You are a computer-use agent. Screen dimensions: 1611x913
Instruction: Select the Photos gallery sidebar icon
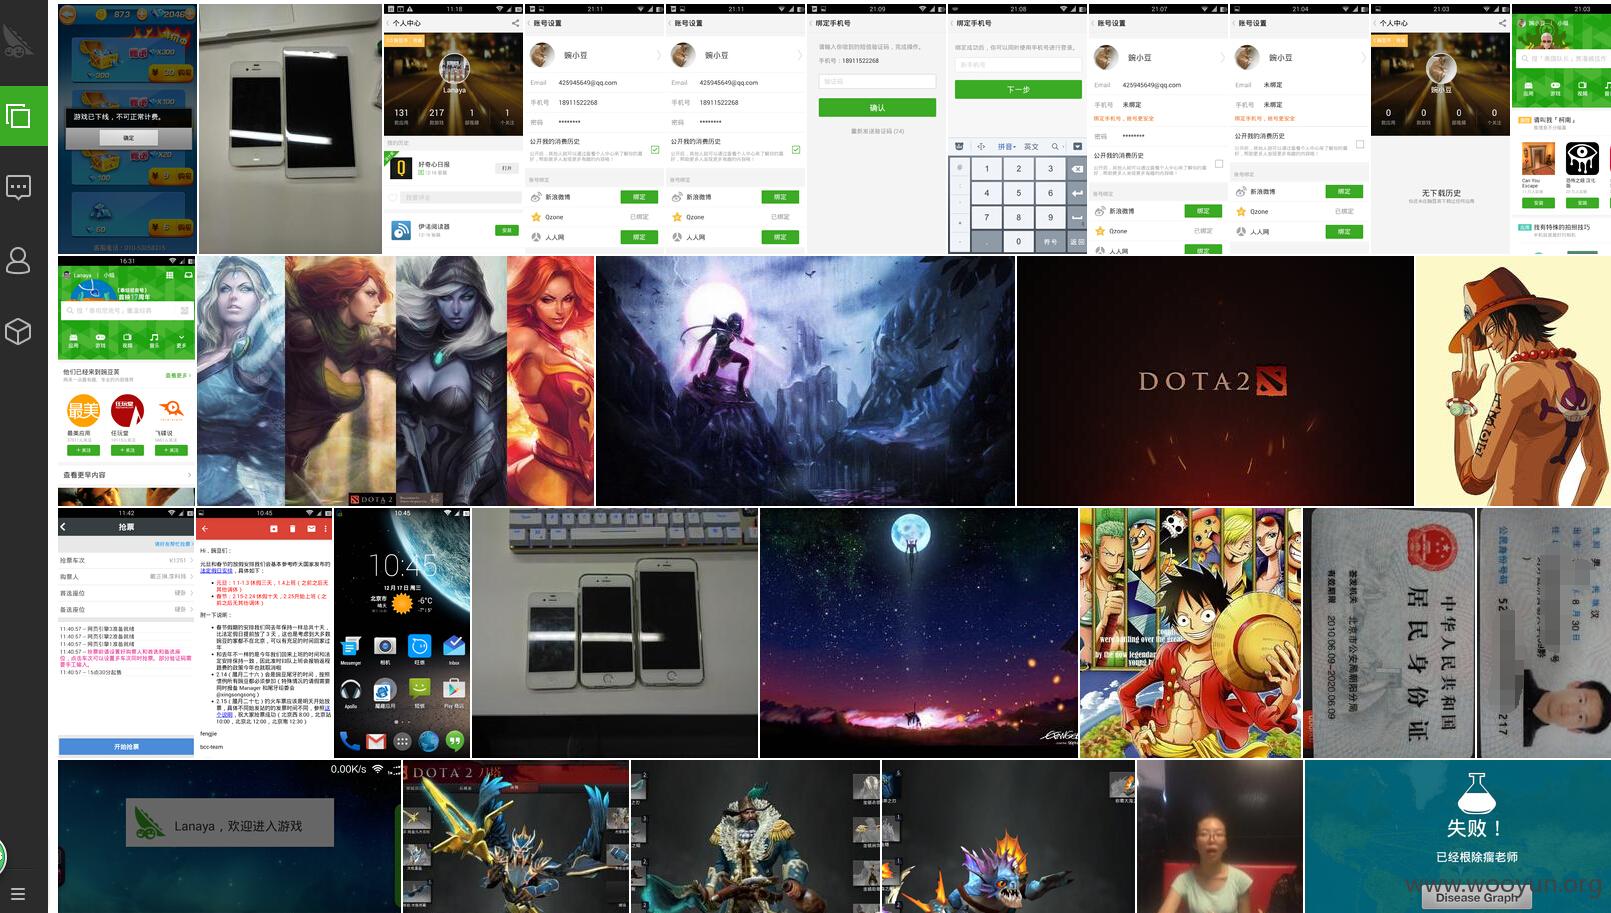[x=18, y=116]
